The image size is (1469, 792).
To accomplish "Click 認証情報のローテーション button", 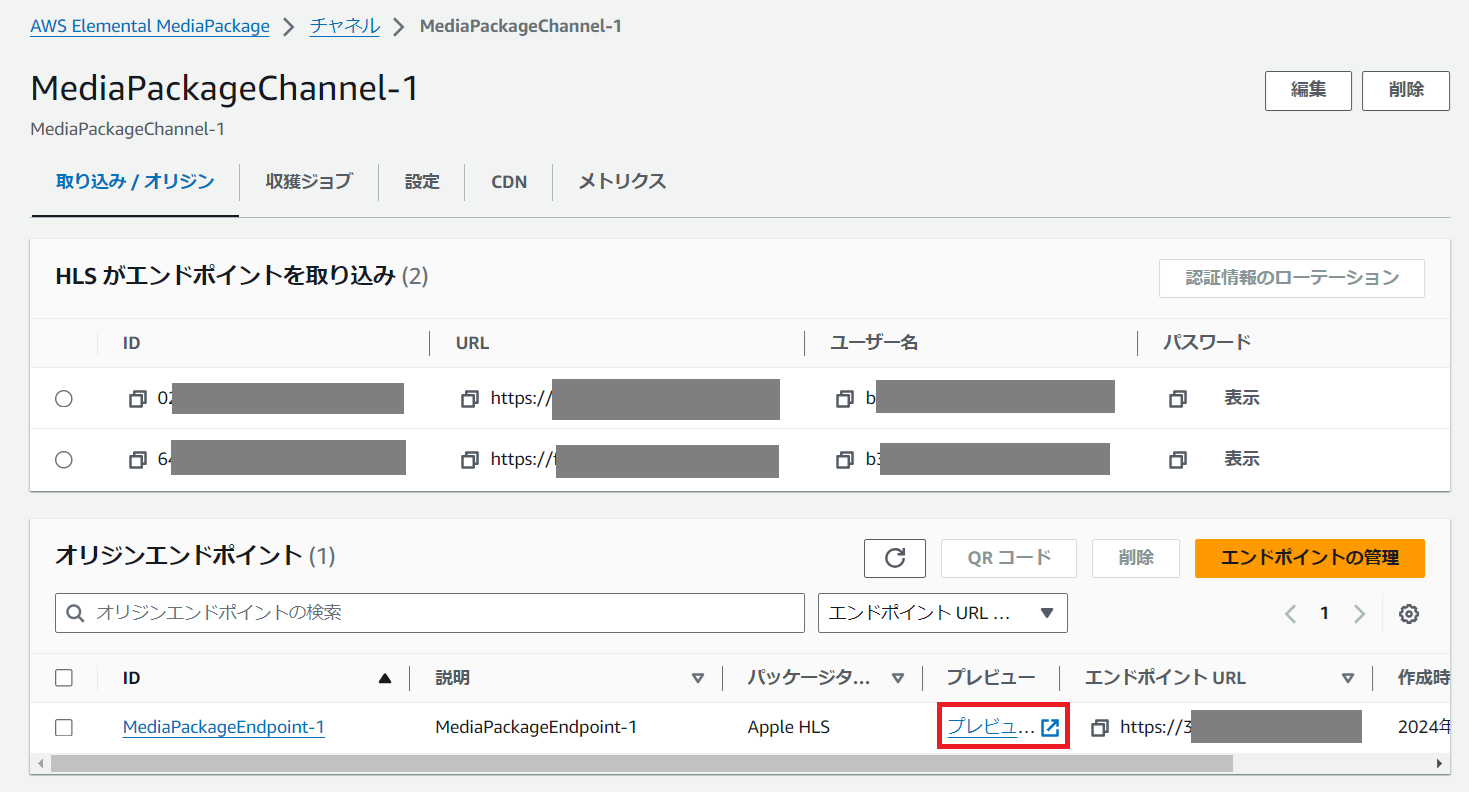I will click(x=1292, y=278).
